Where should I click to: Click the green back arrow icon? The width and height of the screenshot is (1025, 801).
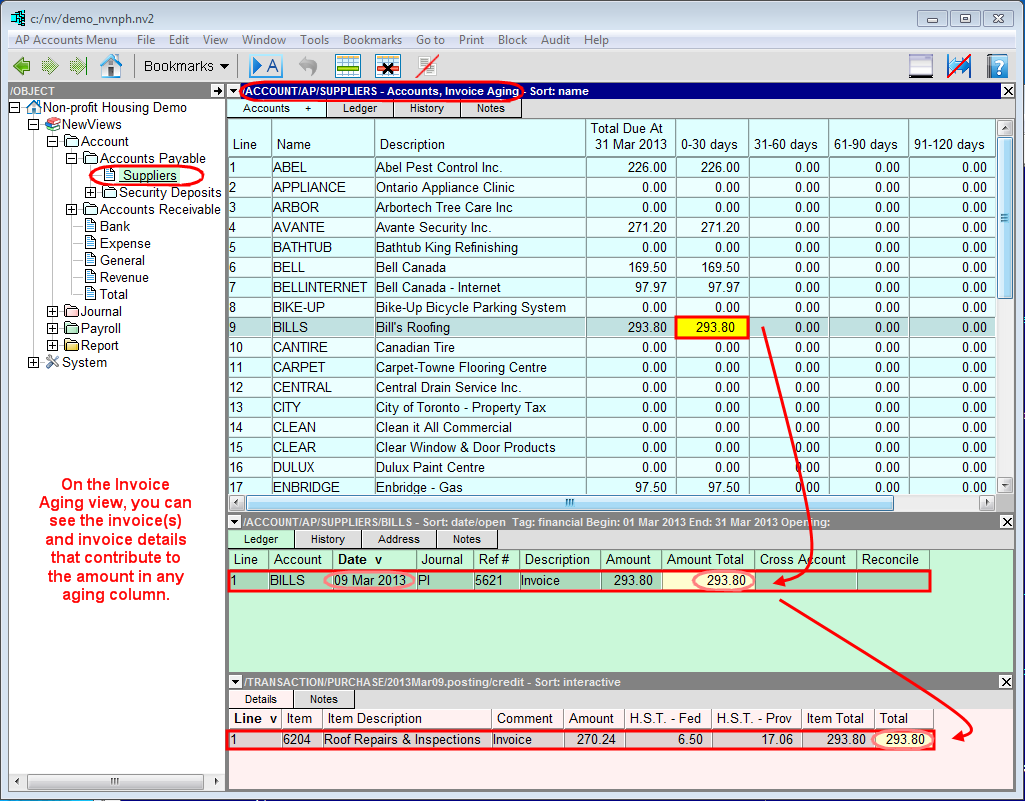click(x=21, y=66)
